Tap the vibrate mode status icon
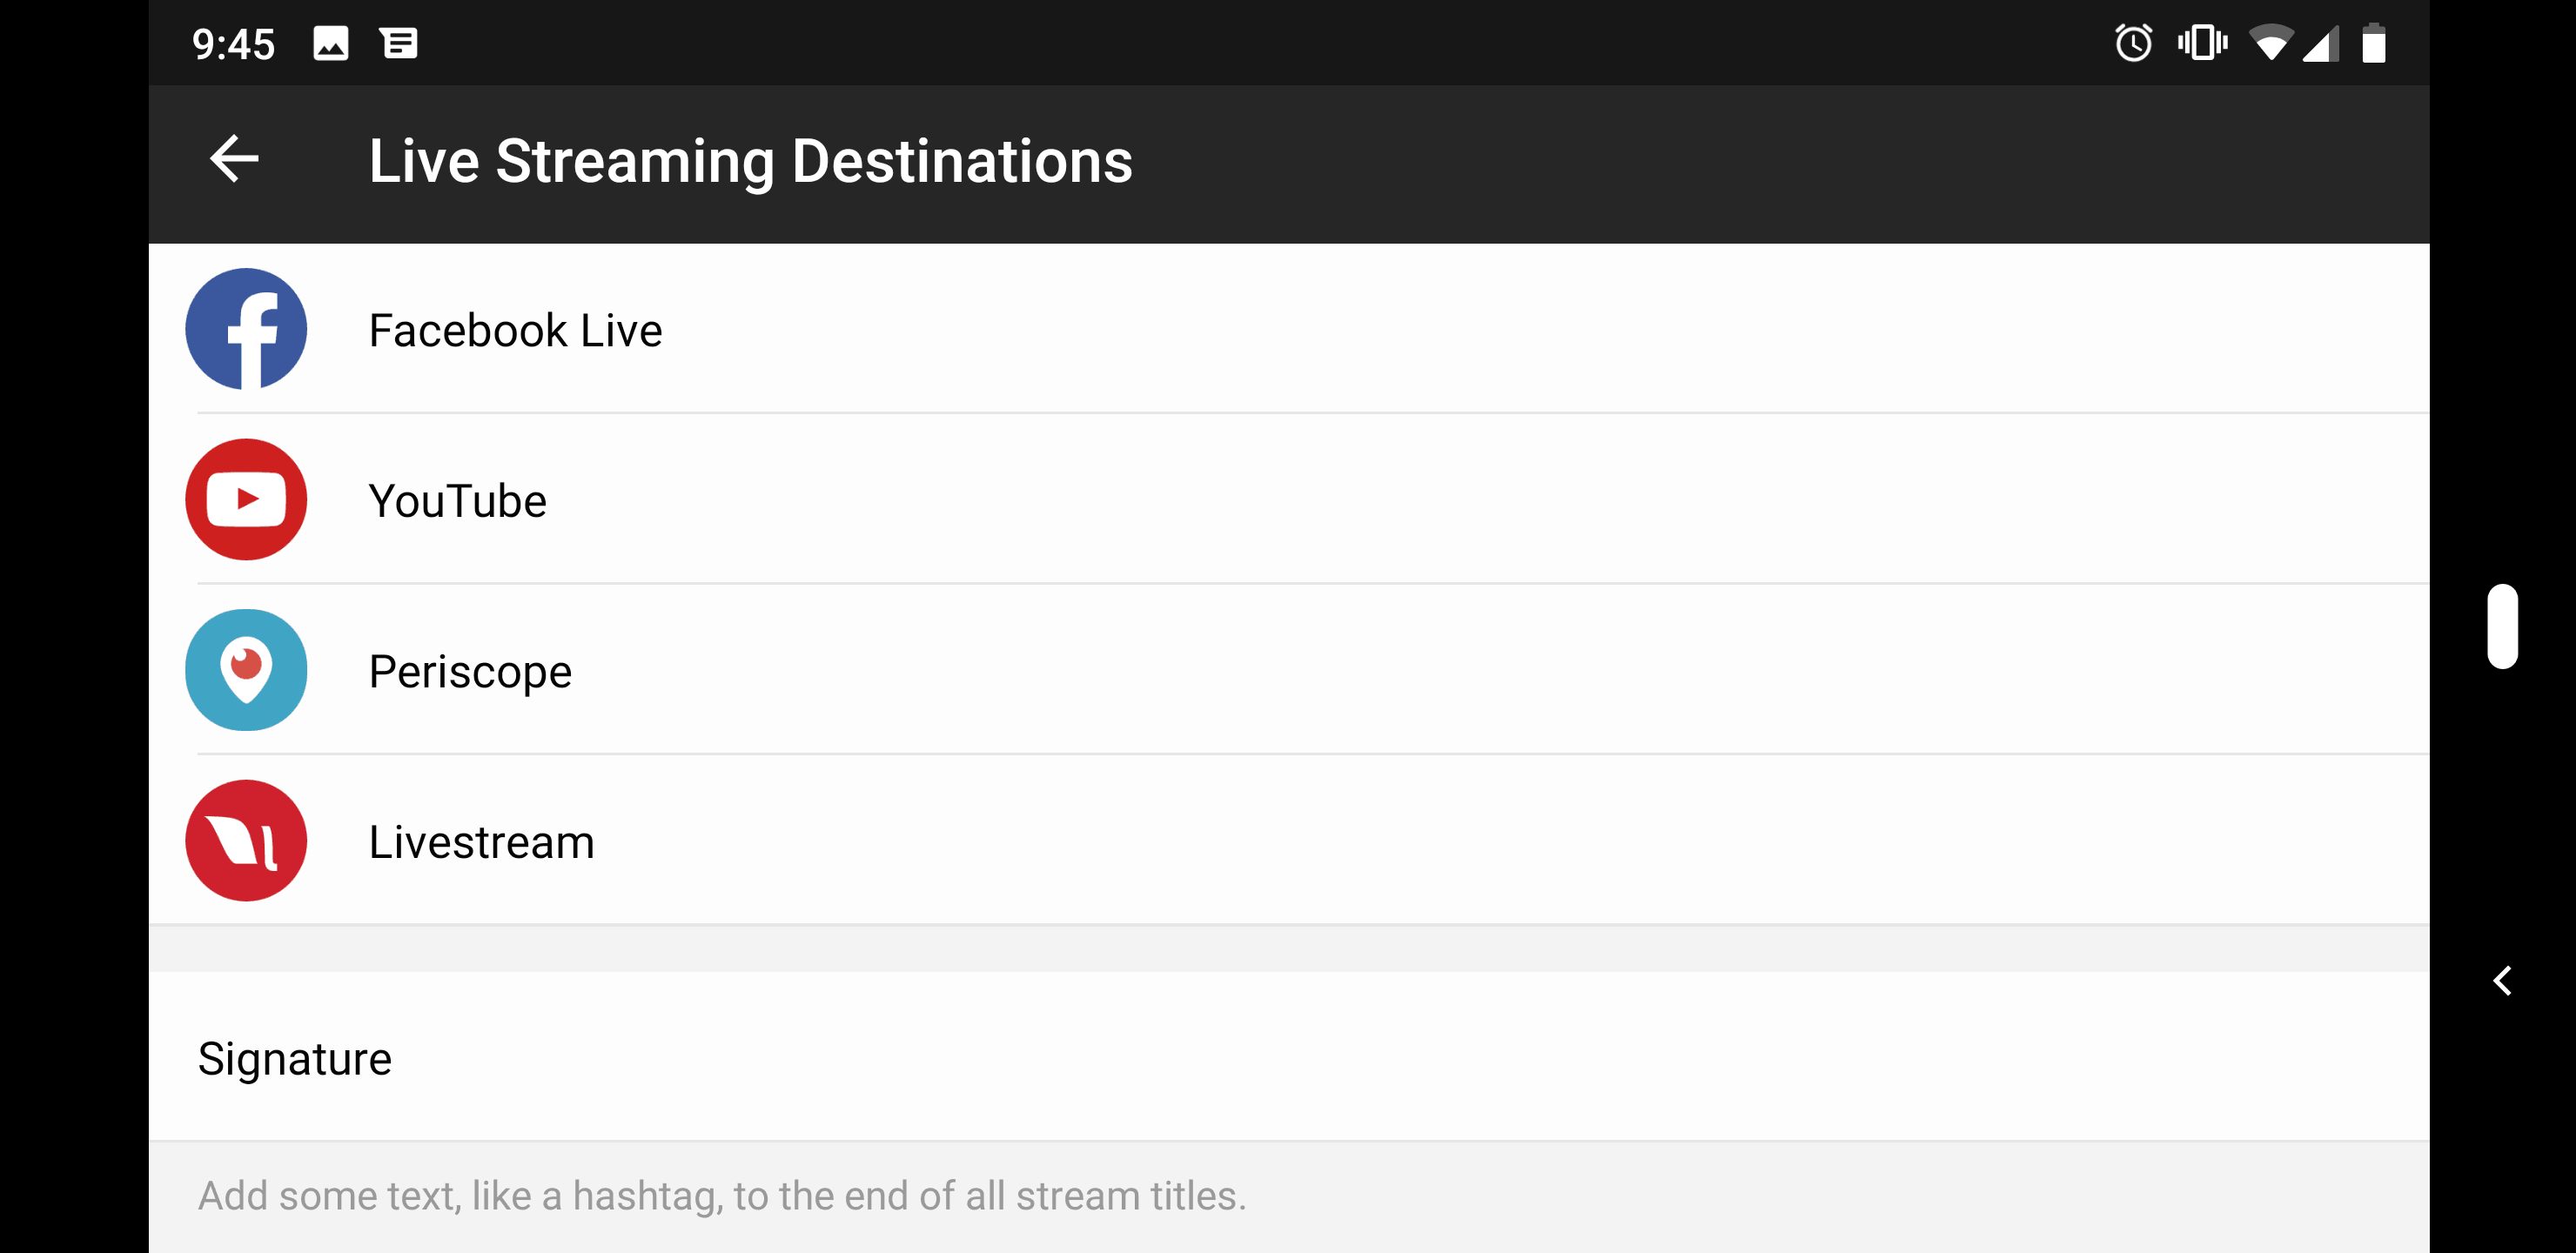 (2202, 44)
